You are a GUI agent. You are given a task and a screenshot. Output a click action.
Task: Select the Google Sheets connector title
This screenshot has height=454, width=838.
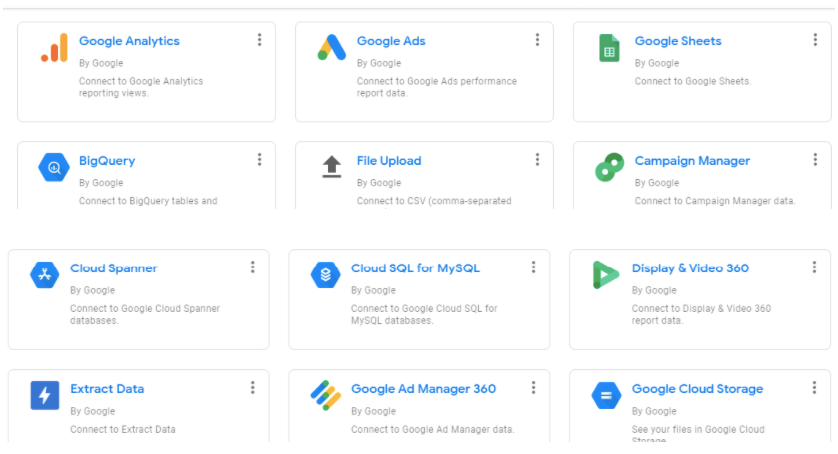(678, 41)
